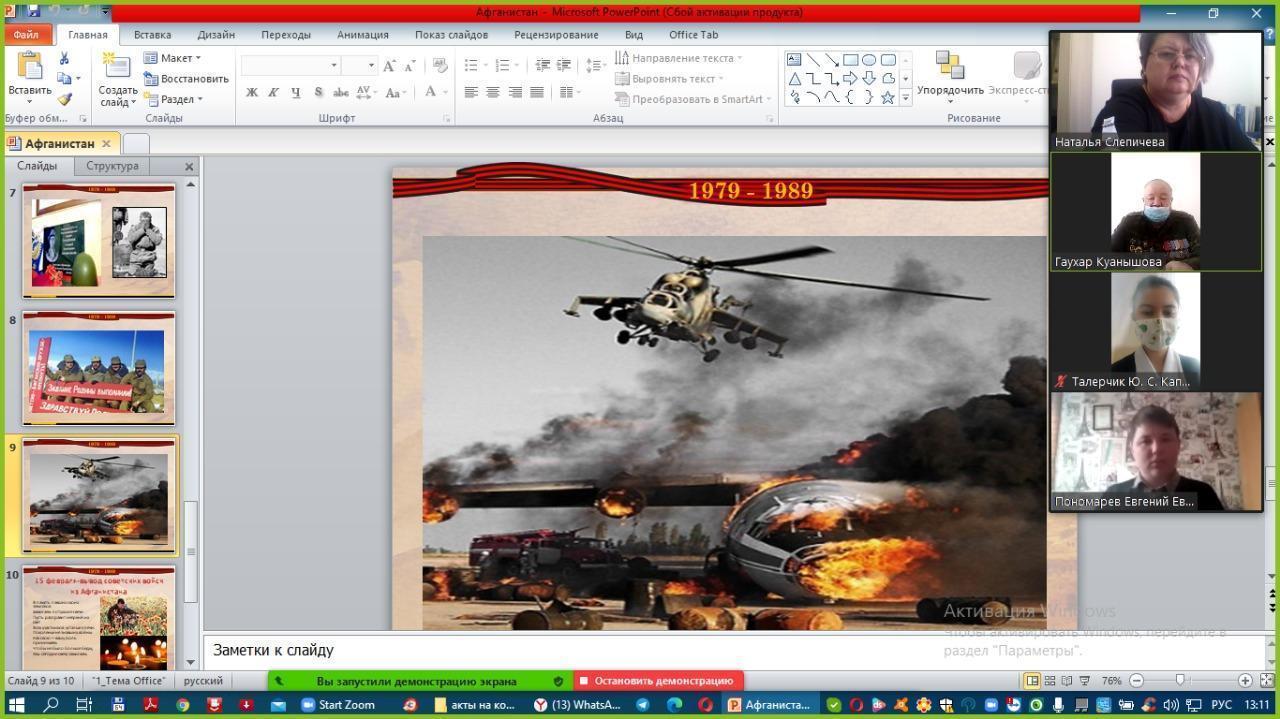The image size is (1280, 719).
Task: Toggle italic (К) formatting
Action: tap(273, 92)
